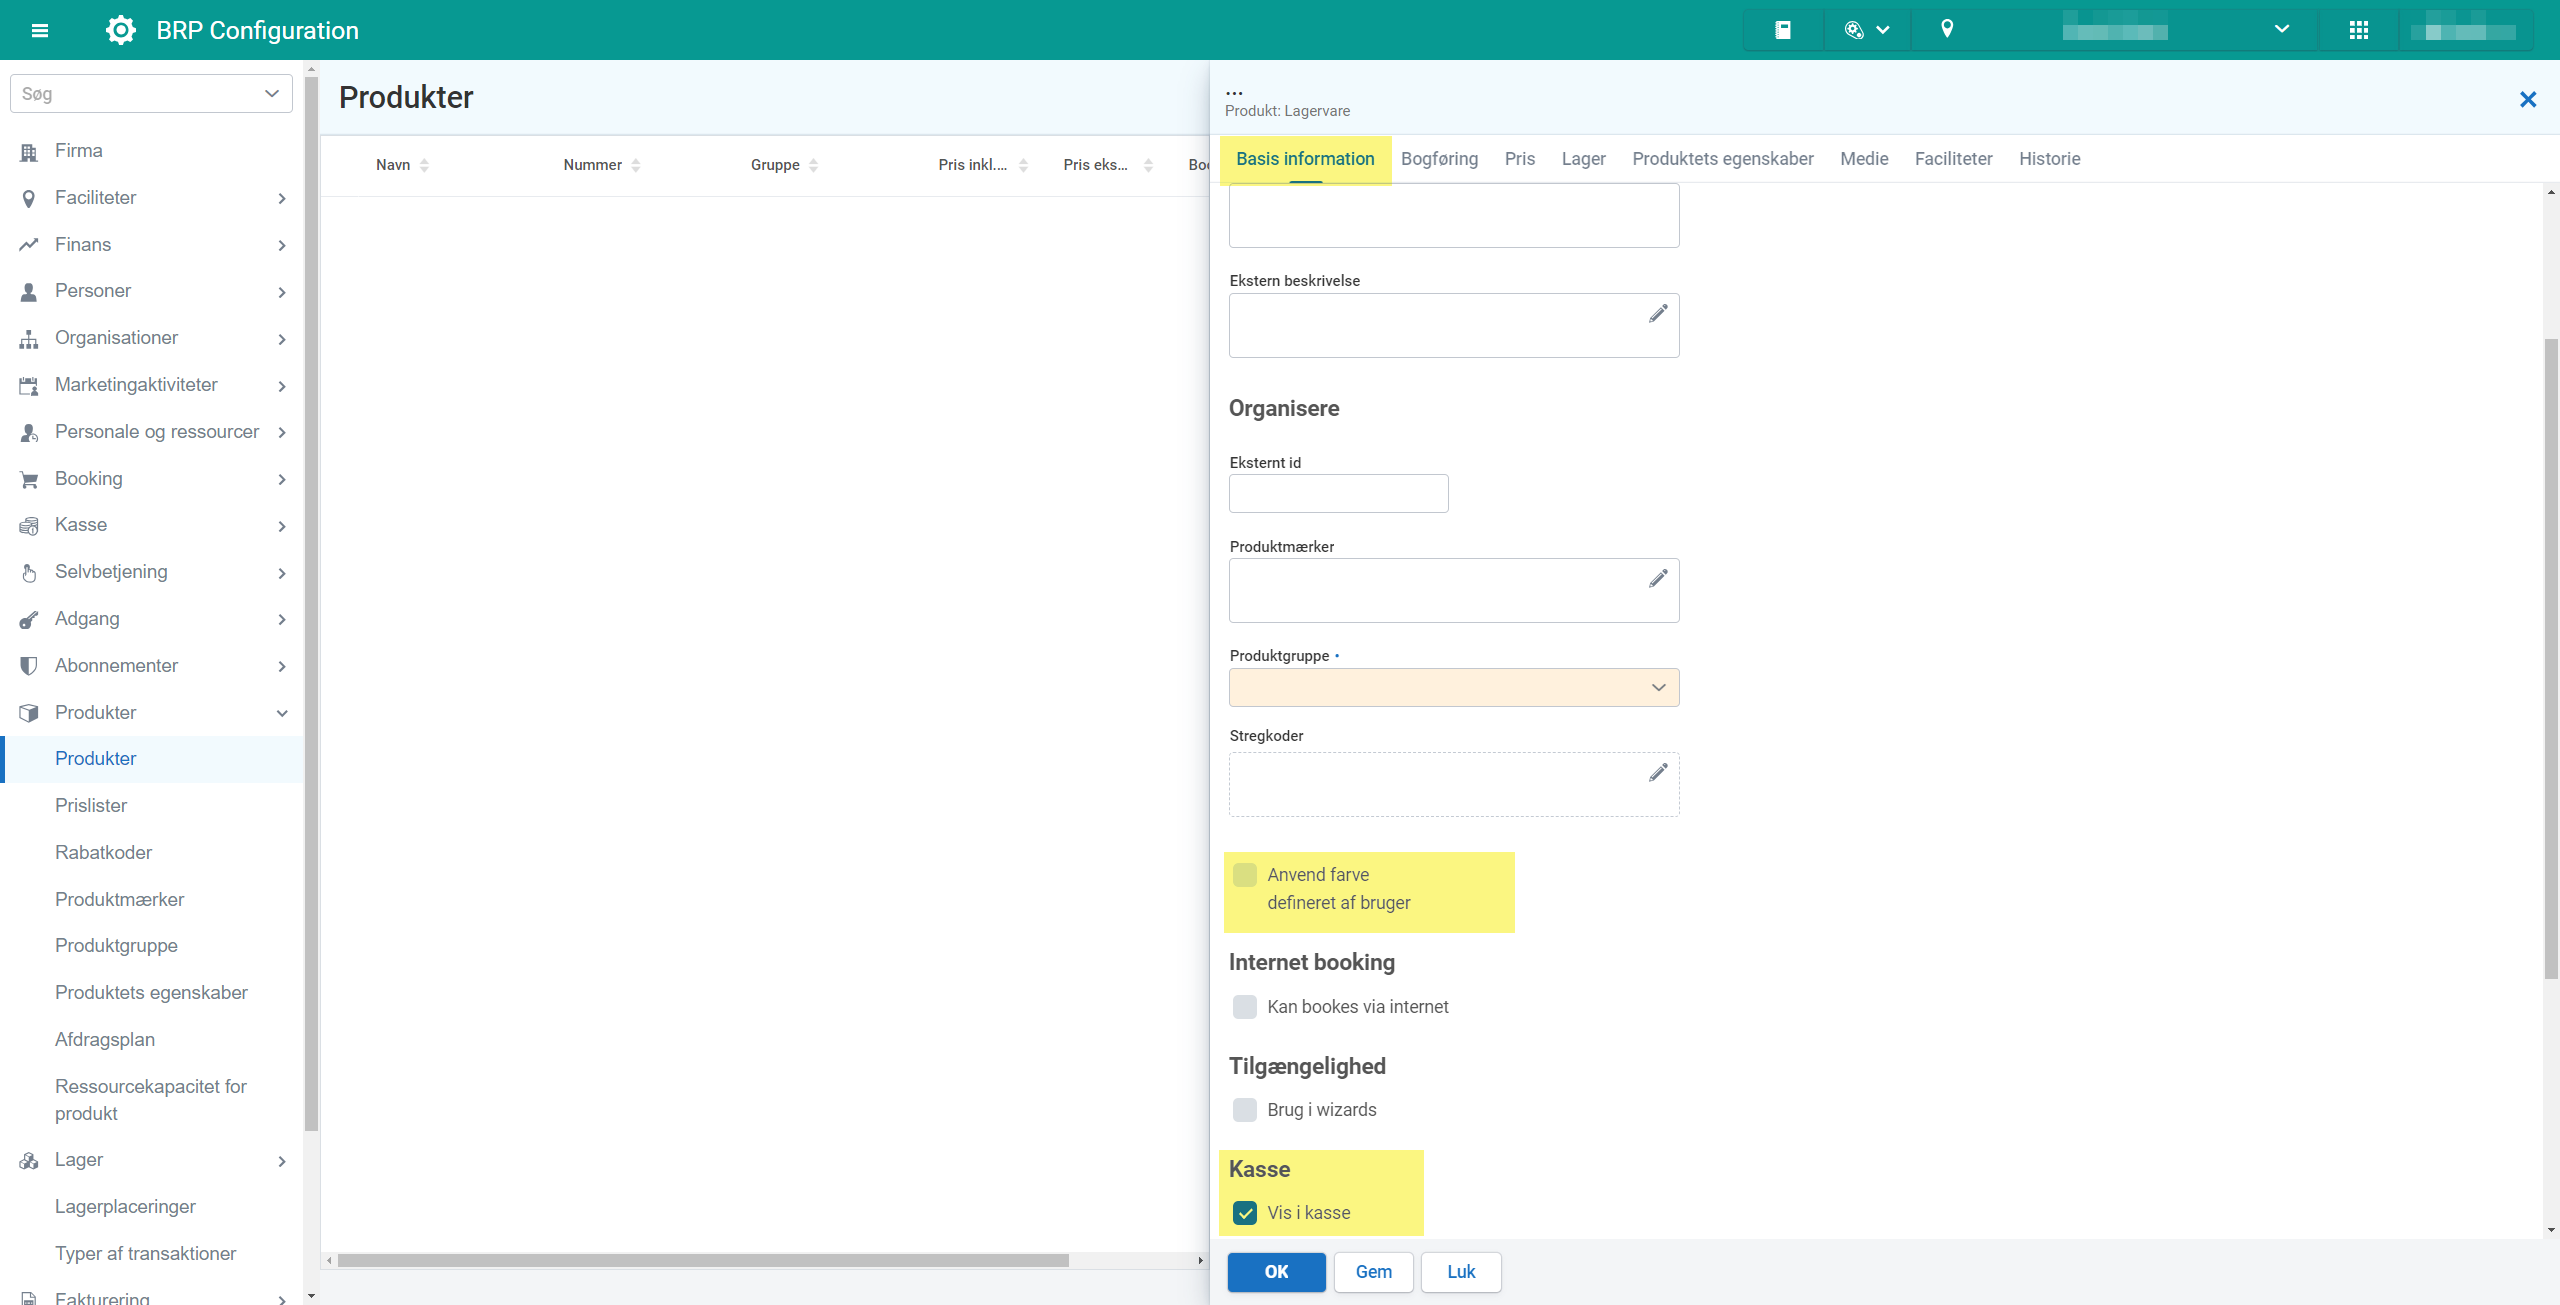Click the Eksternt id input field
2560x1305 pixels.
click(1338, 493)
